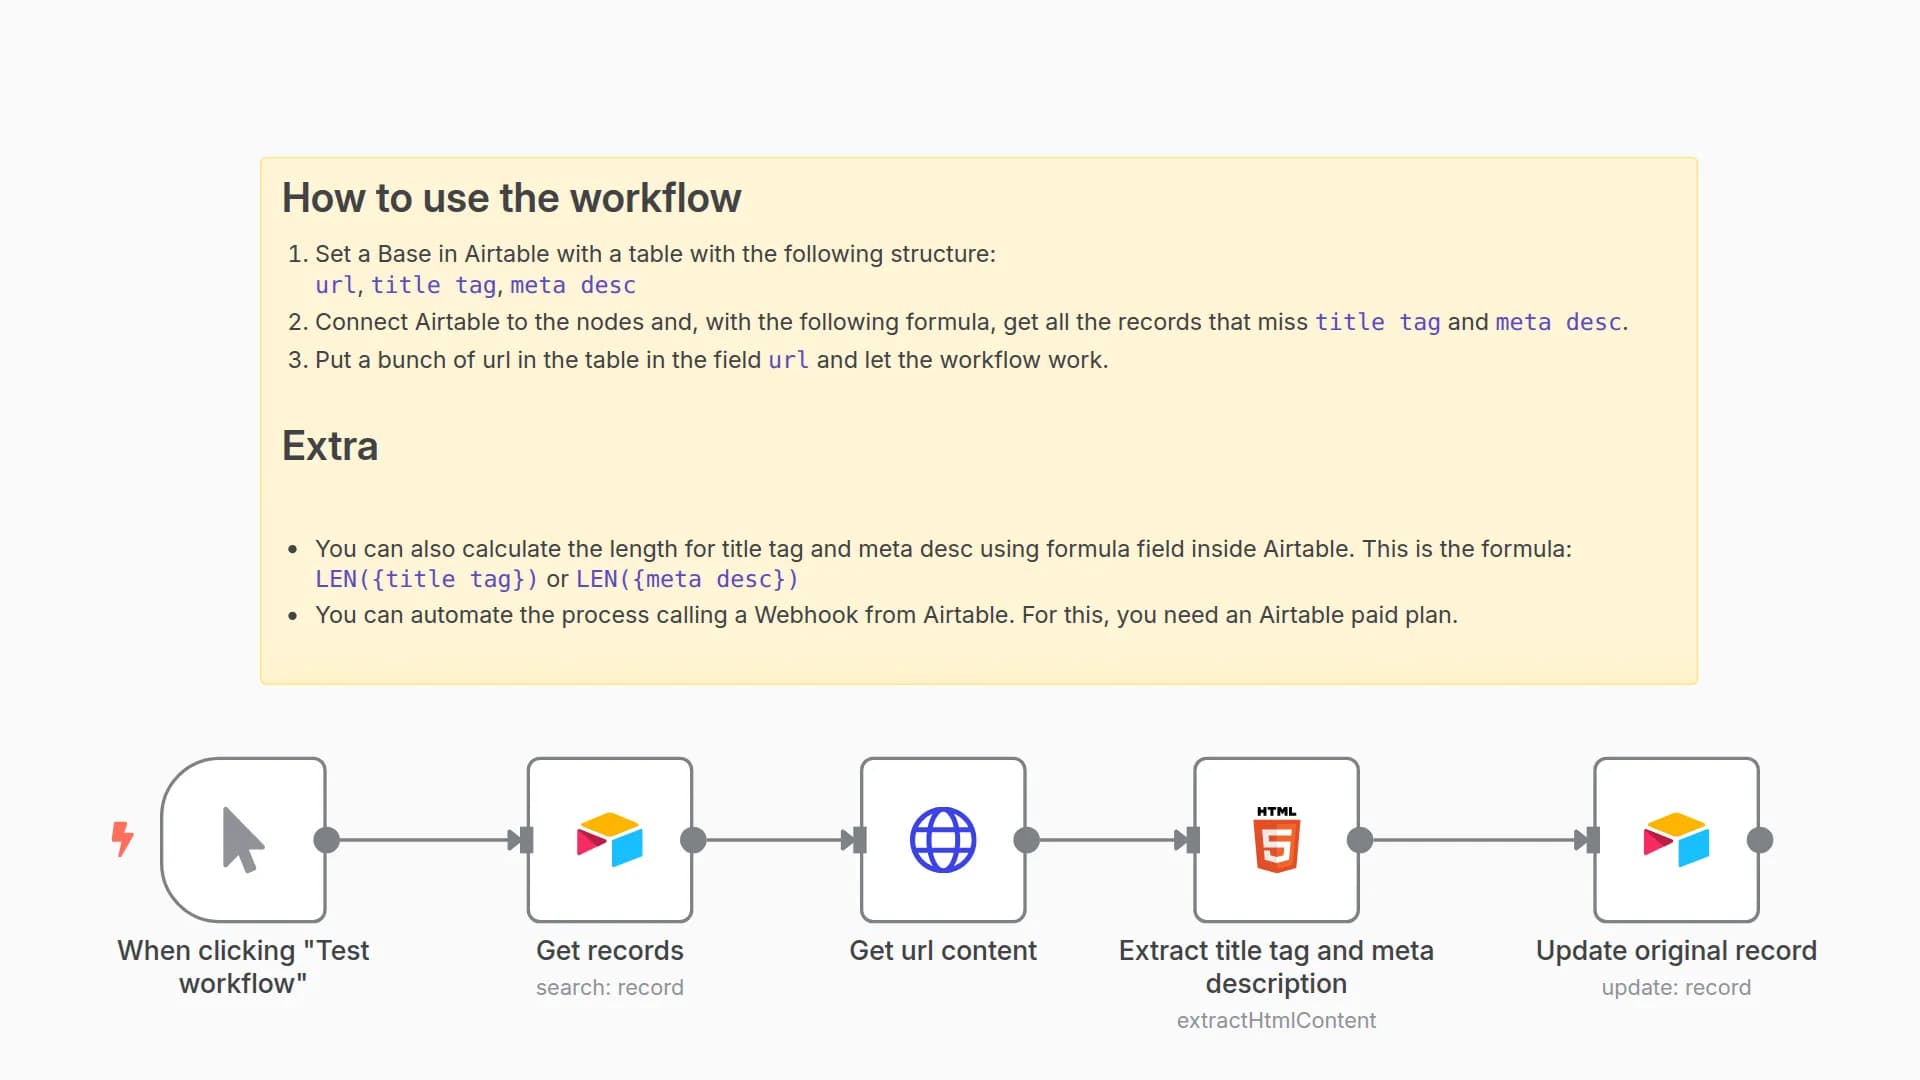Image resolution: width=1920 pixels, height=1080 pixels.
Task: Click the input connector of Get records node
Action: coord(526,840)
